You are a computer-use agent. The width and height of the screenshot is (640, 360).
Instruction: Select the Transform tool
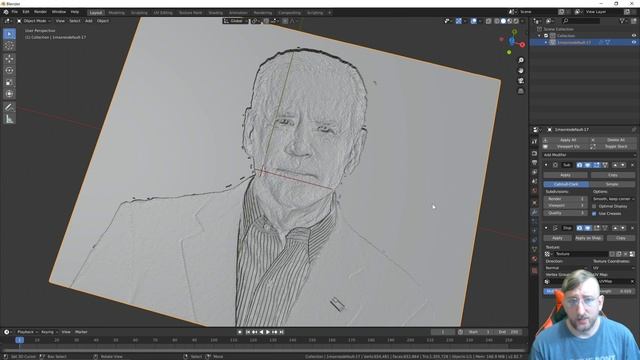click(x=9, y=94)
